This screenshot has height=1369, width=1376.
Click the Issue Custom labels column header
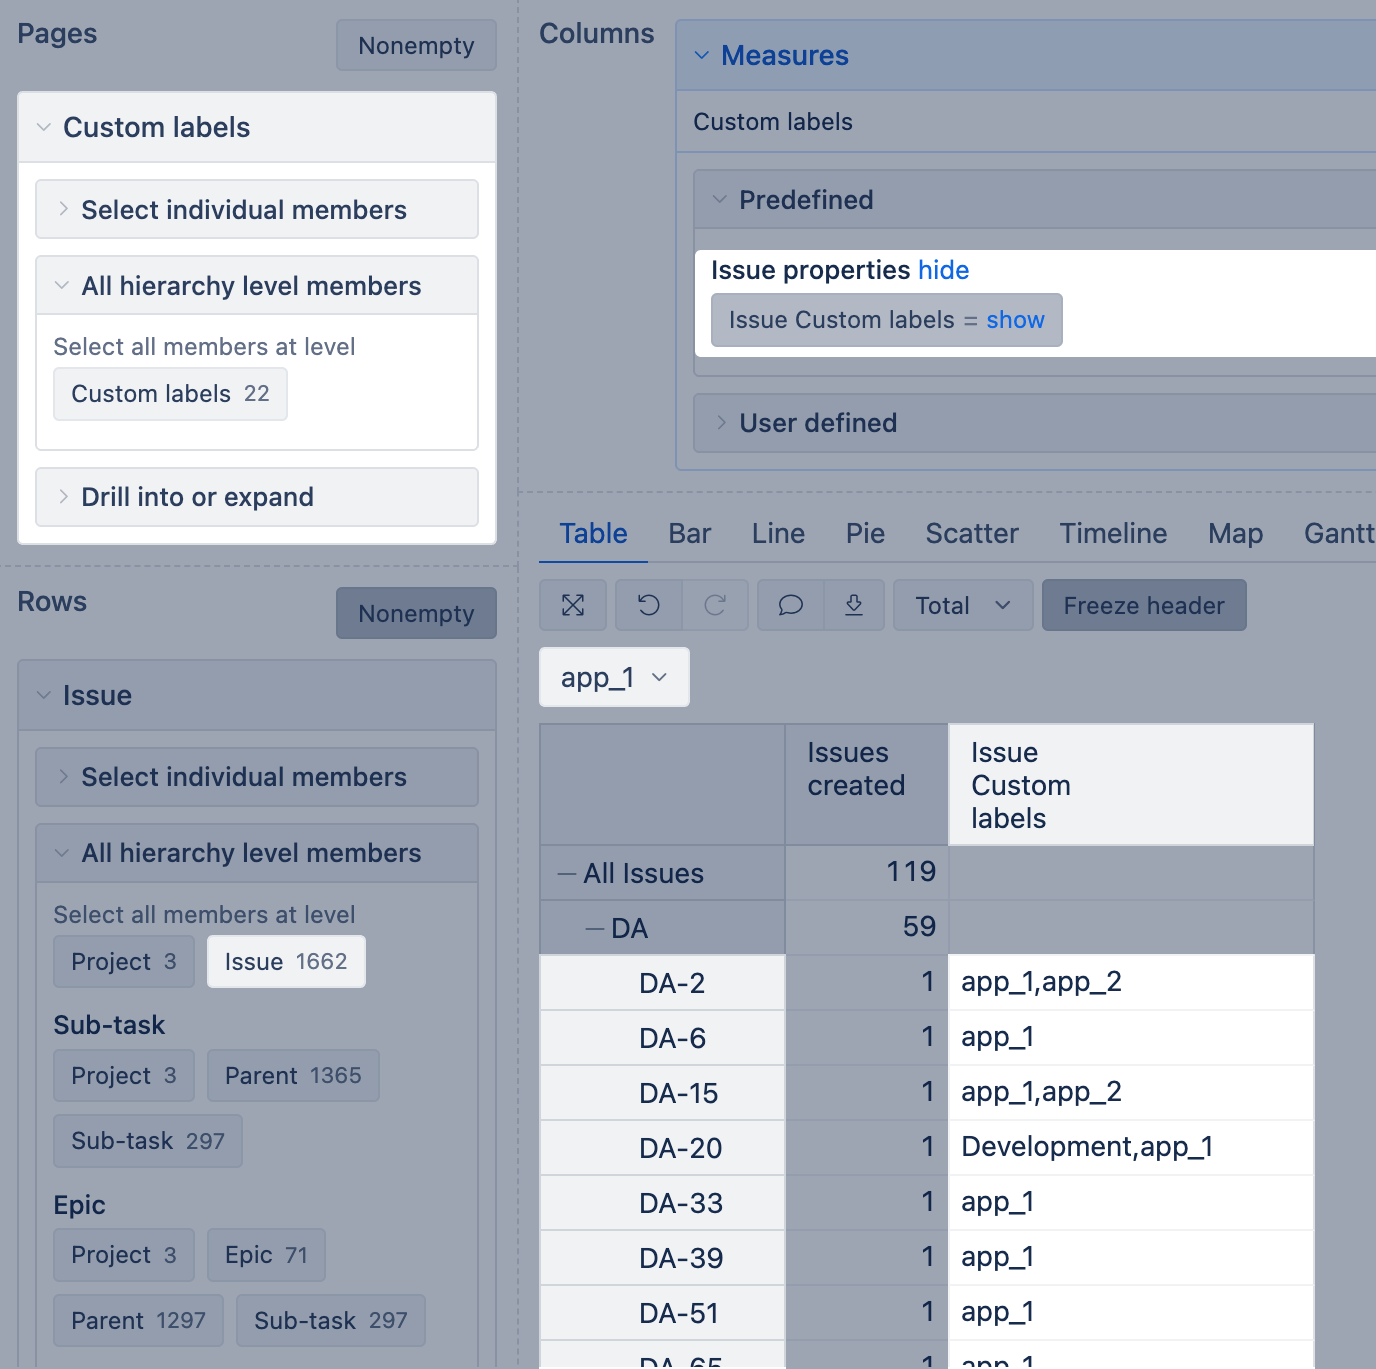coord(1020,785)
